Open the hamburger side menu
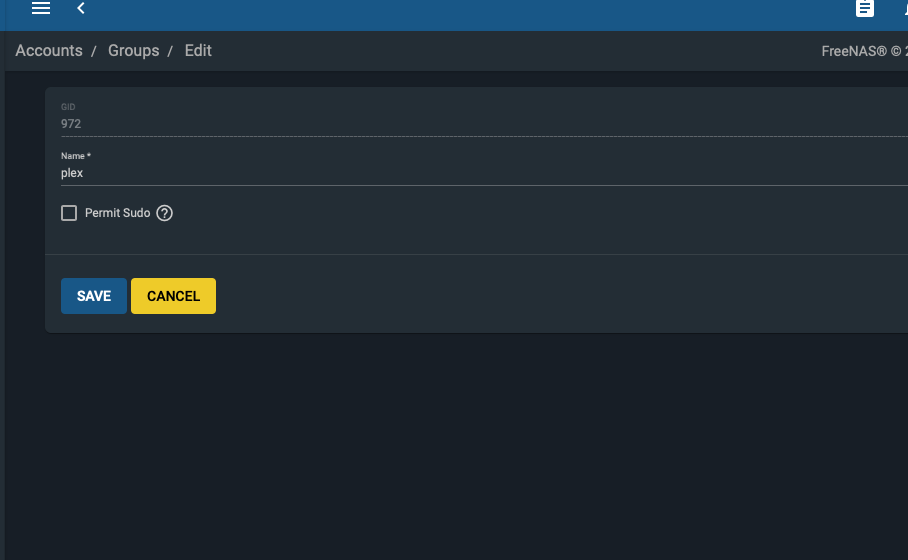The height and width of the screenshot is (560, 908). click(x=41, y=8)
